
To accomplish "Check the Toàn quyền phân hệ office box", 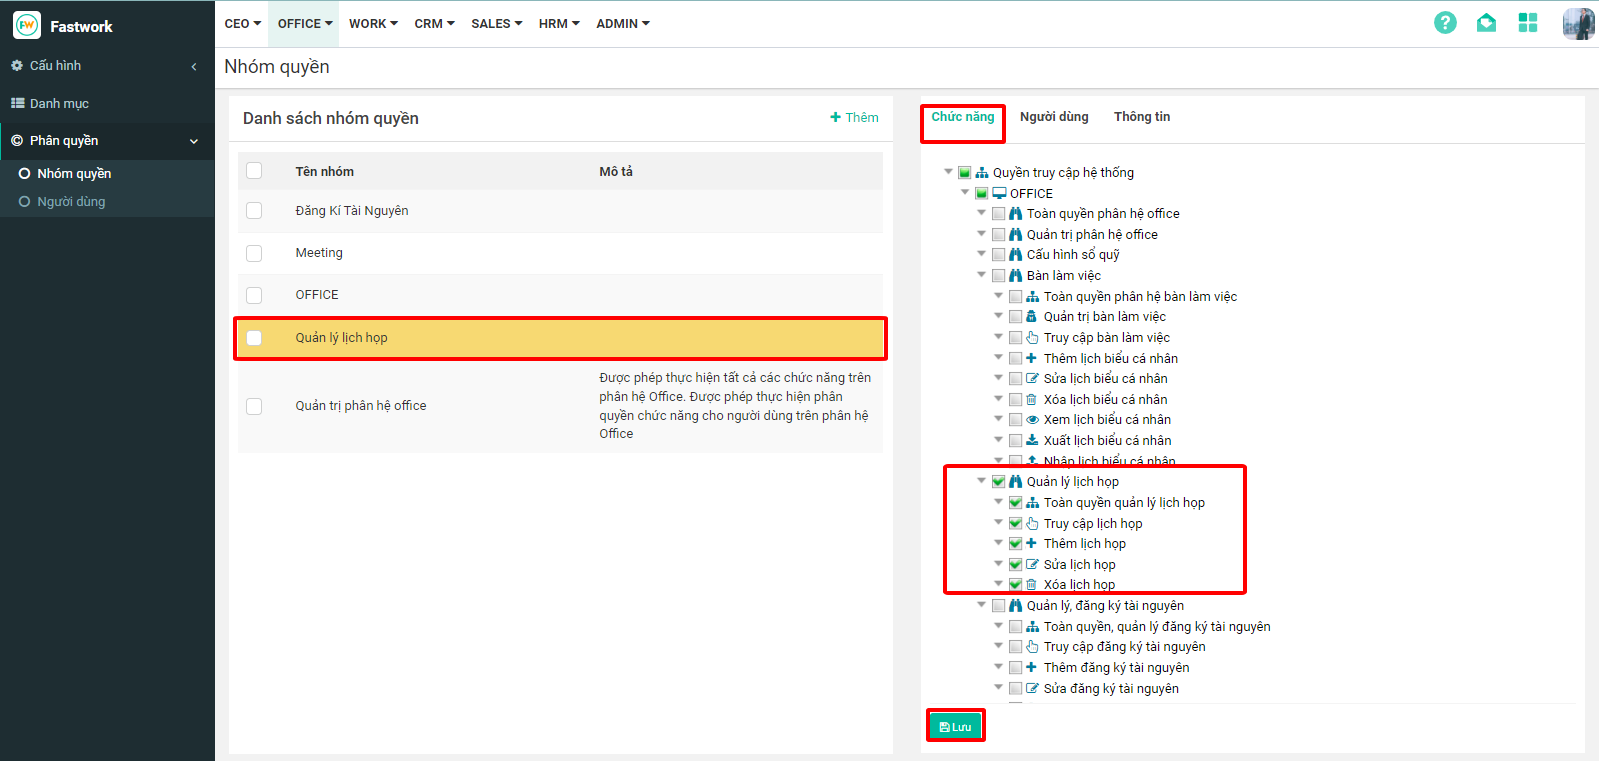I will 998,214.
